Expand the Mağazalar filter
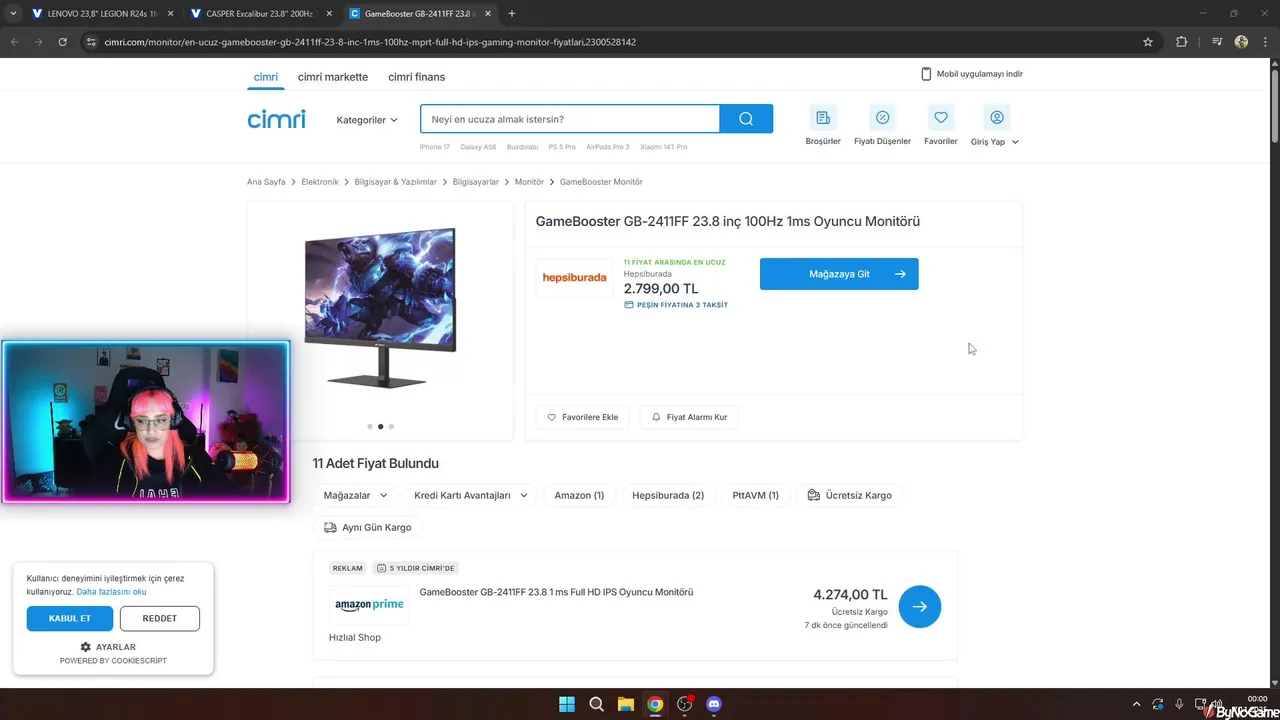Viewport: 1280px width, 720px height. point(355,495)
